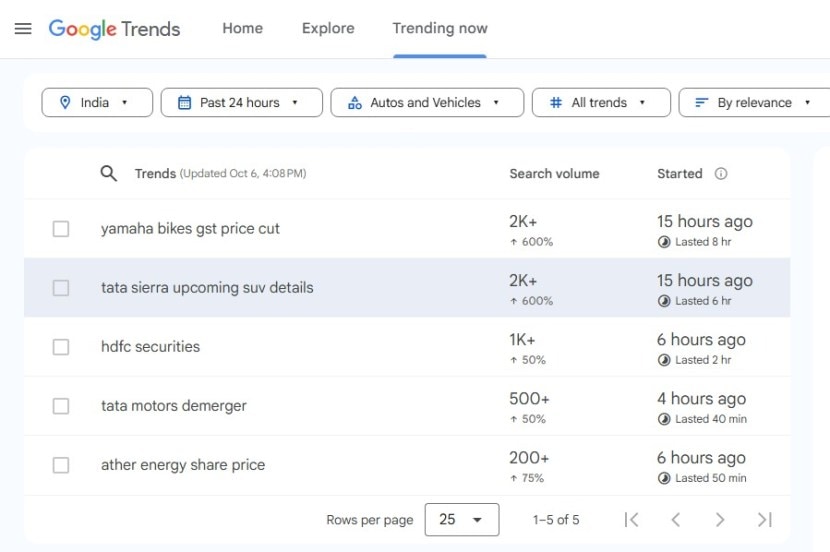Switch to the Explore tab
This screenshot has height=552, width=830.
click(328, 28)
